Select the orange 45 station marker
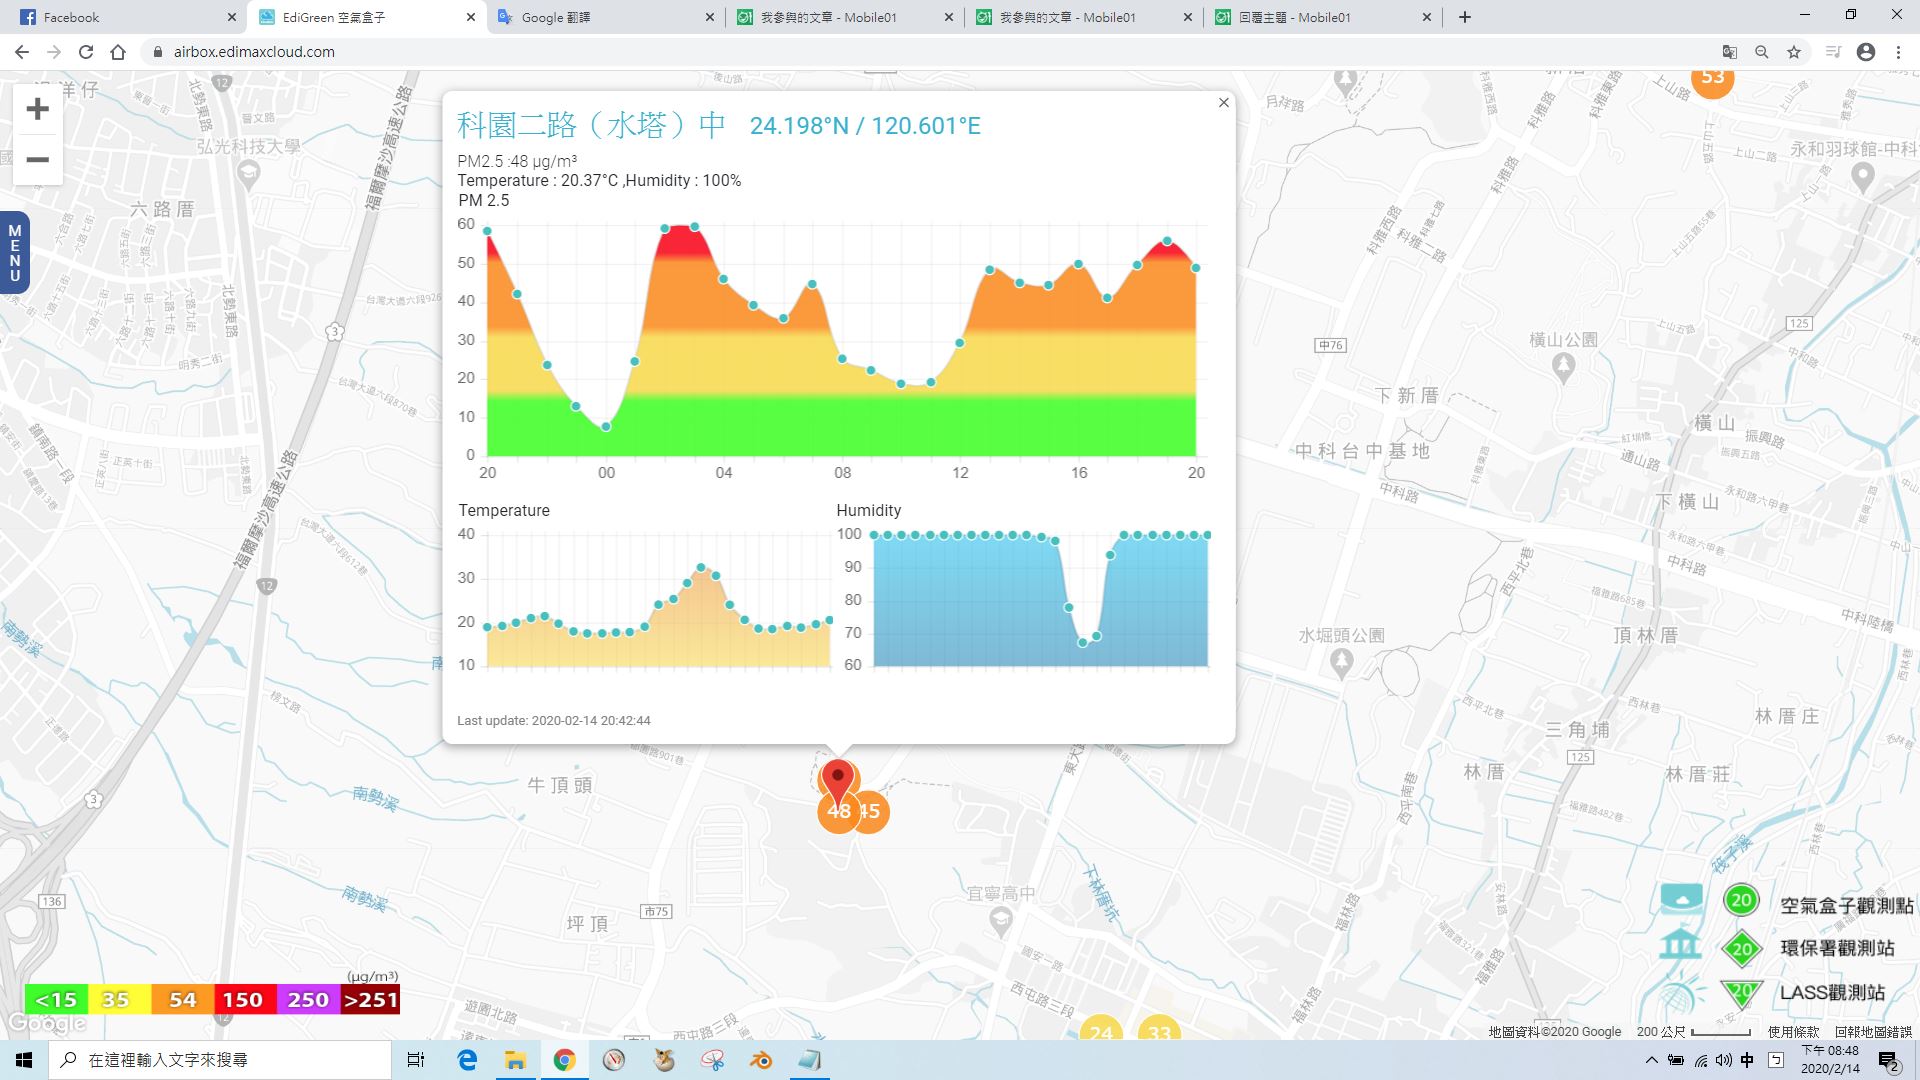The width and height of the screenshot is (1920, 1080). tap(874, 811)
